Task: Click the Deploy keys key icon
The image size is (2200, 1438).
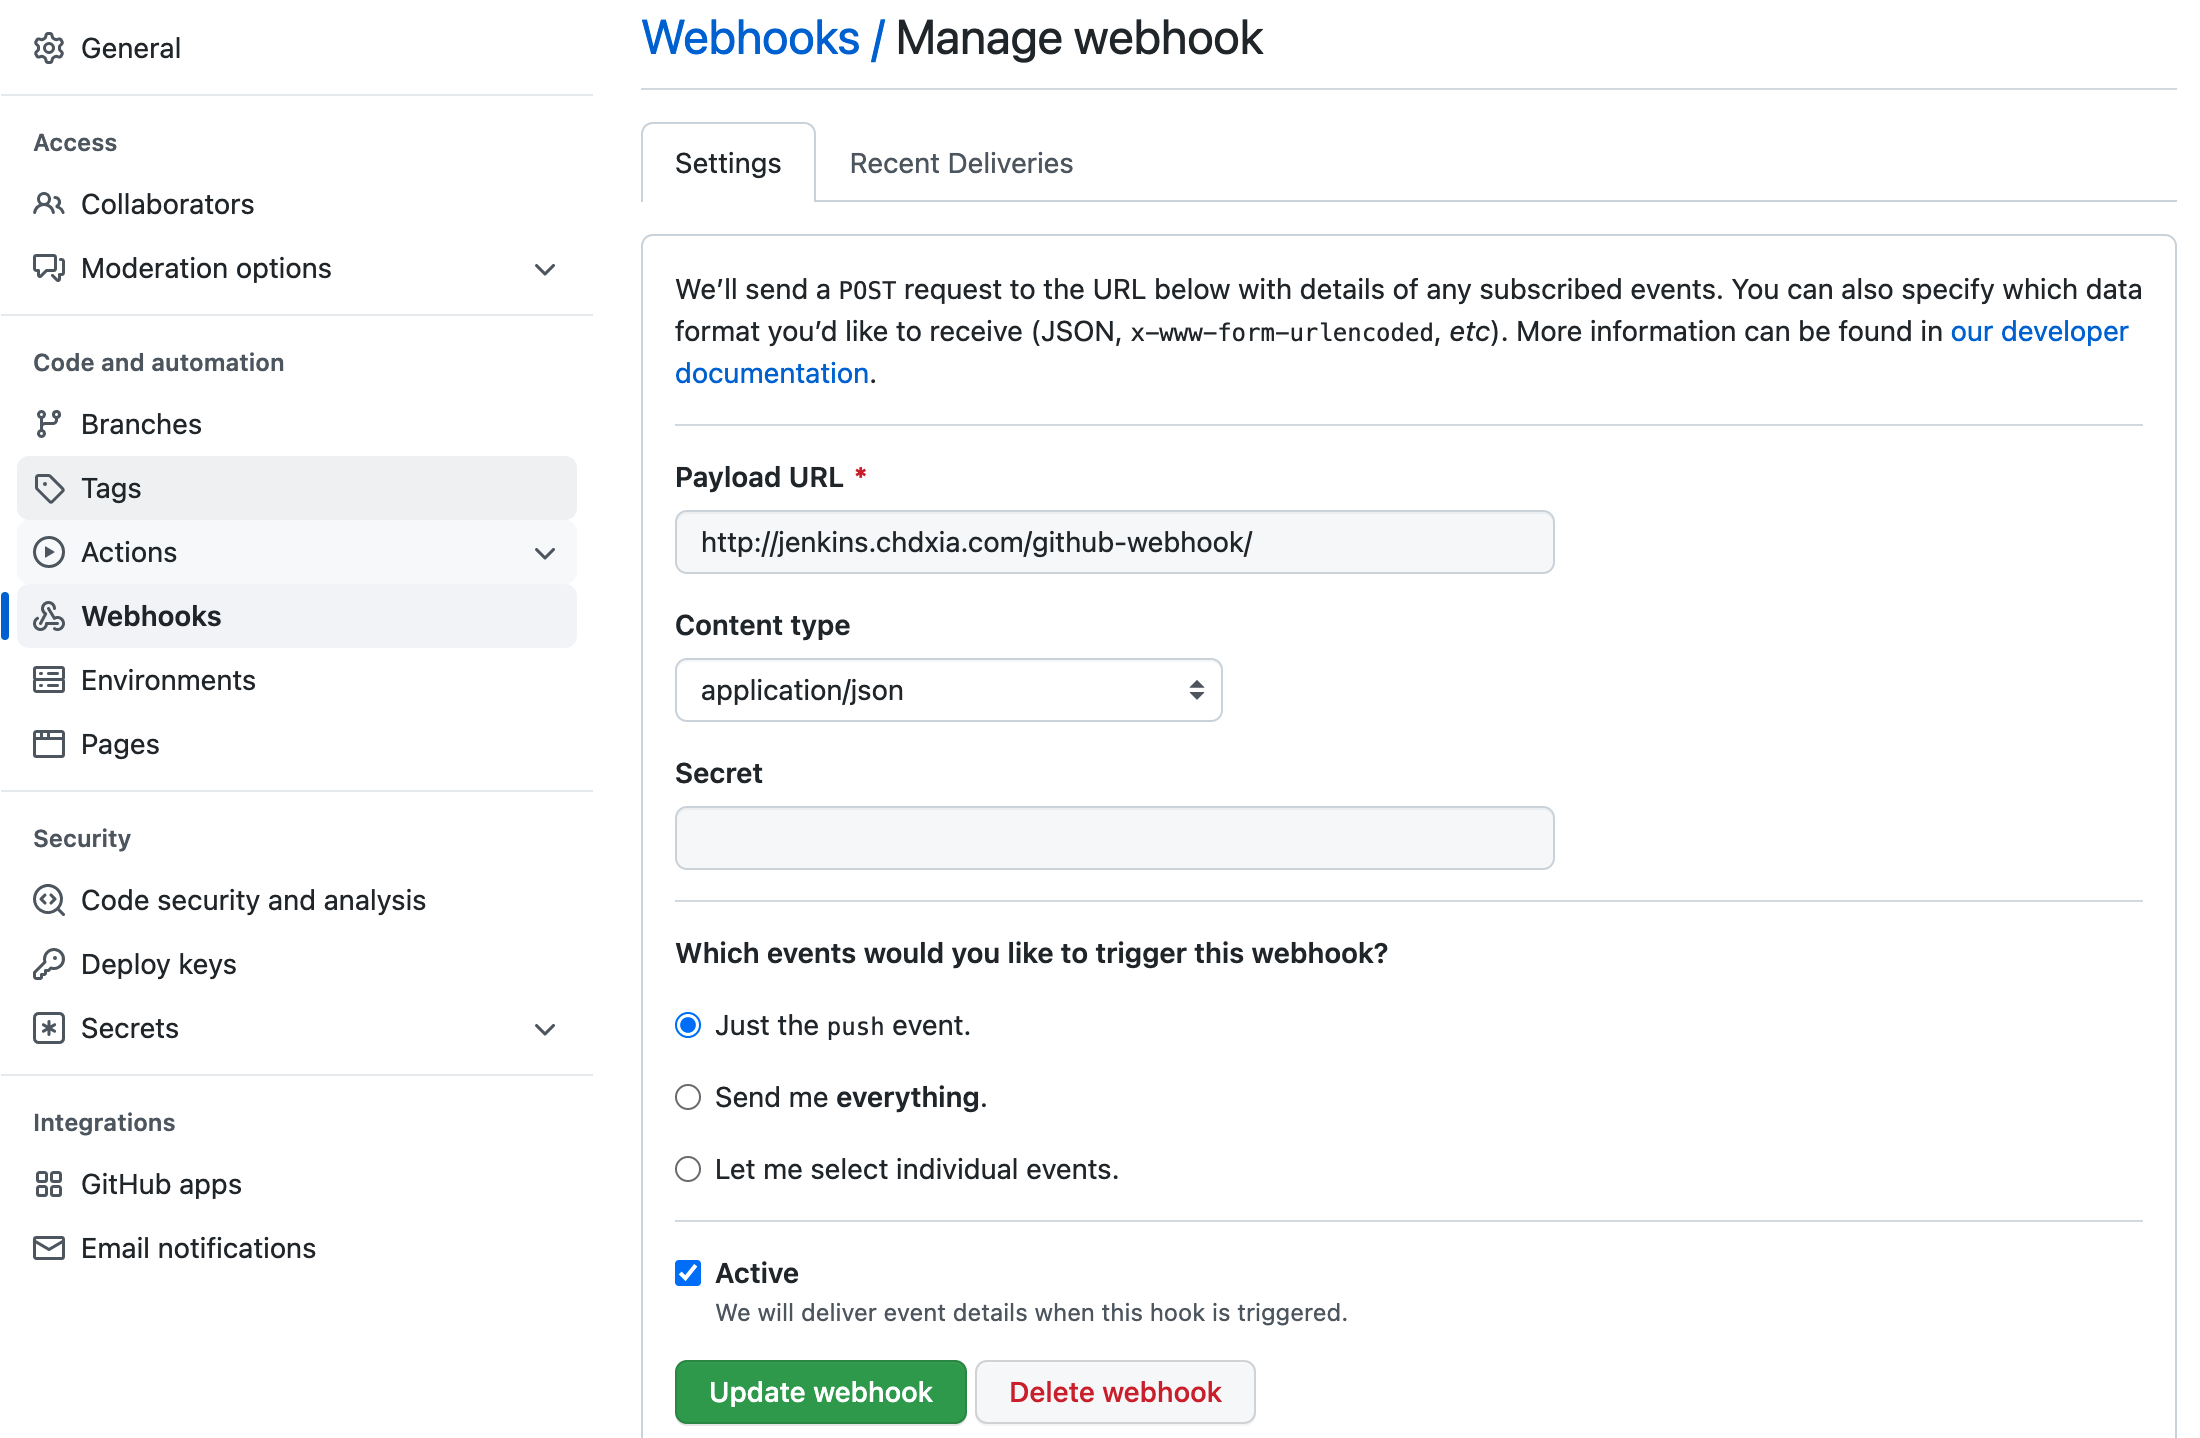Action: [48, 964]
